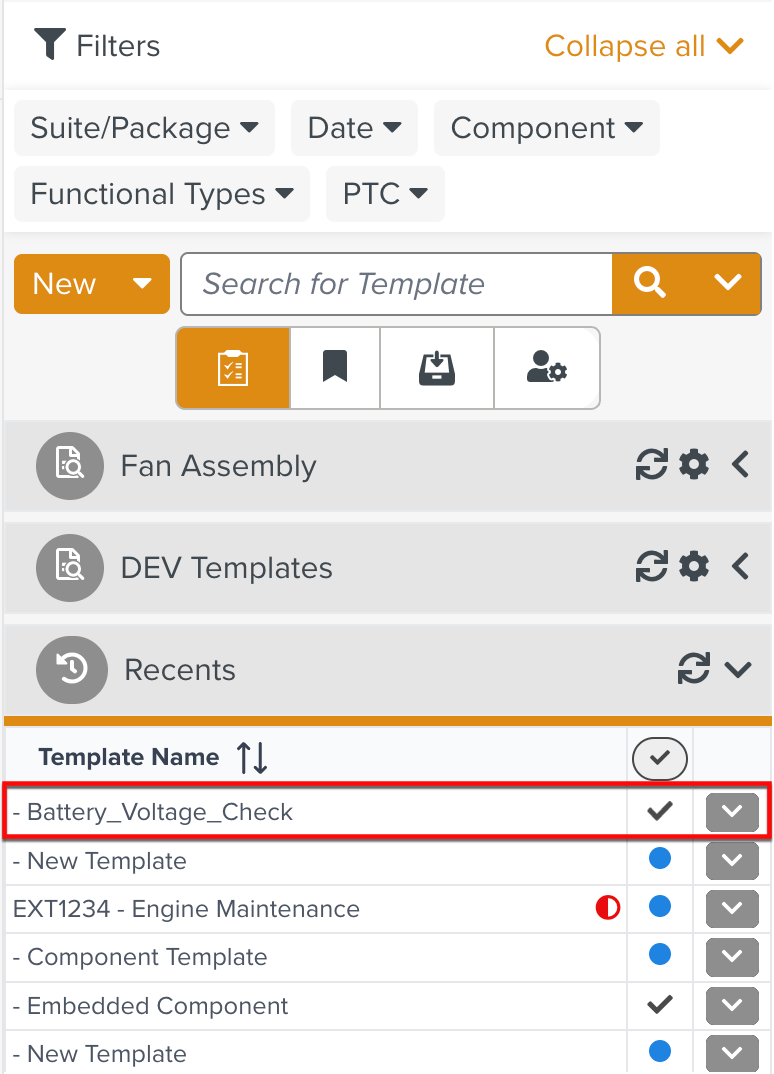Open the user settings view icon

click(x=547, y=368)
